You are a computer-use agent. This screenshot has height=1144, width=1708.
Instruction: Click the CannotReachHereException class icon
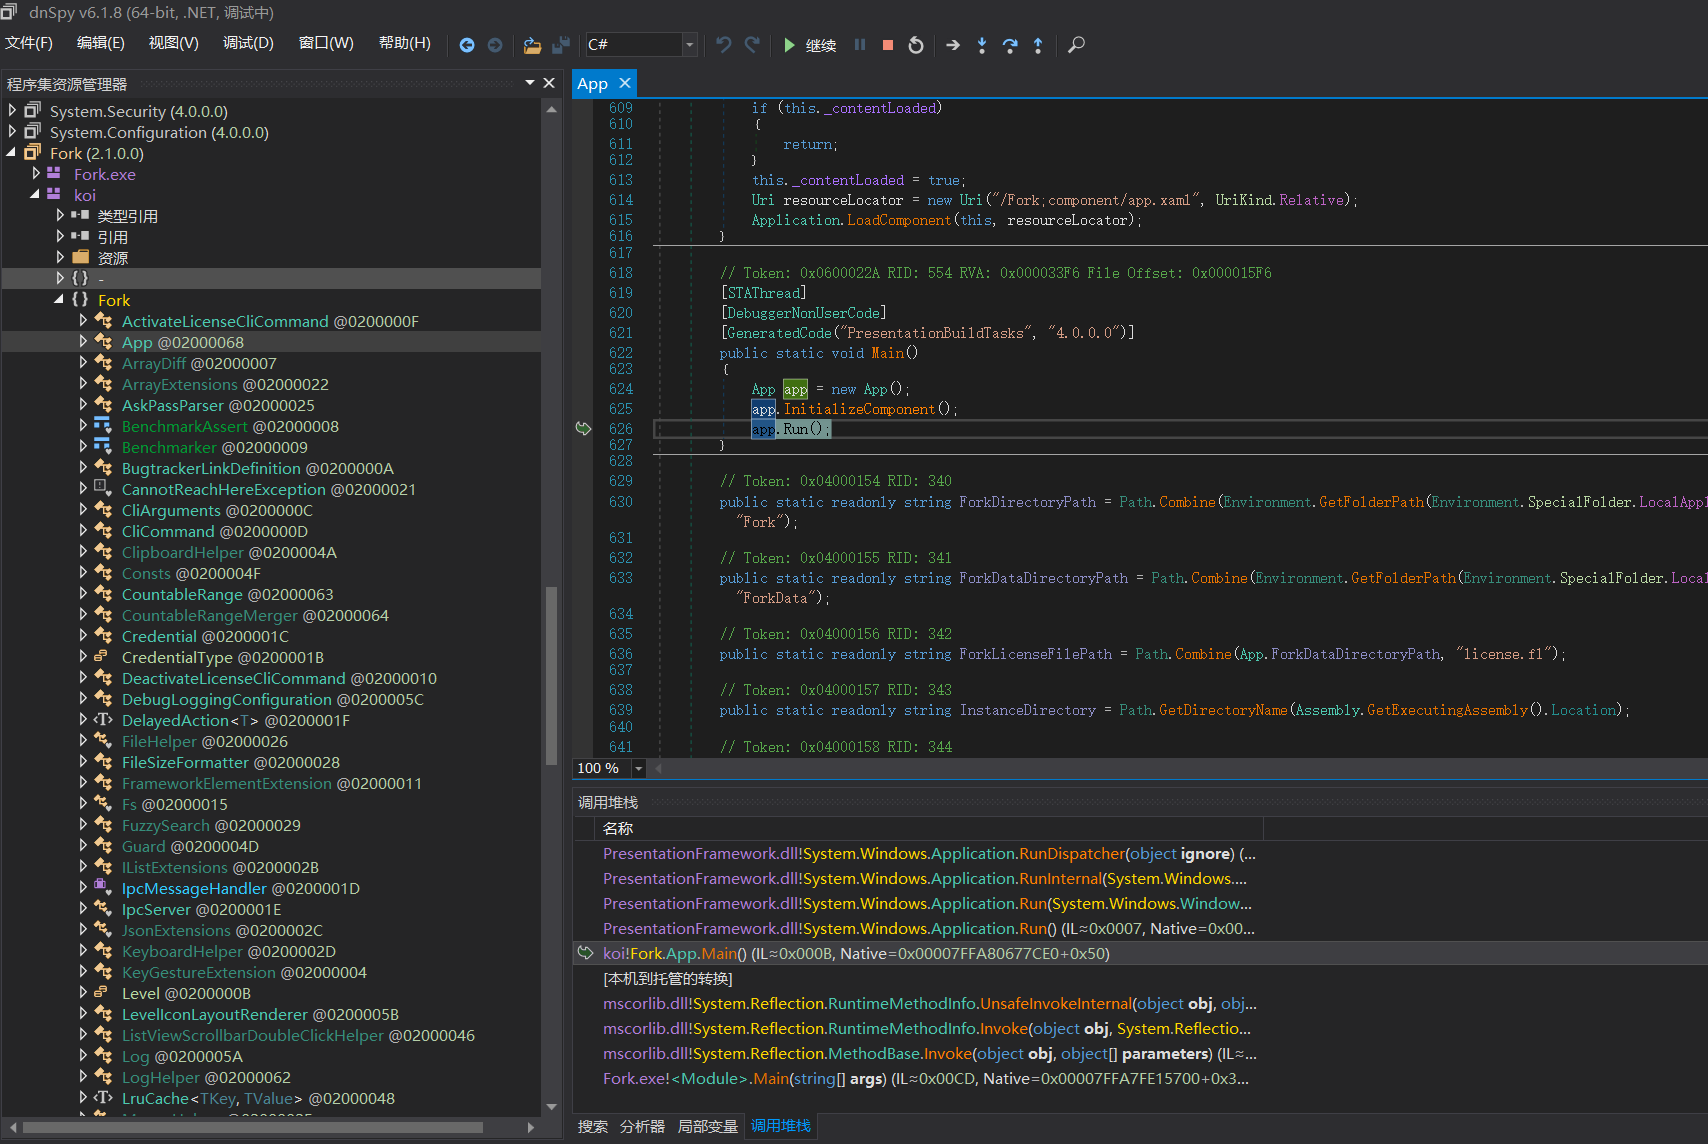click(x=101, y=489)
